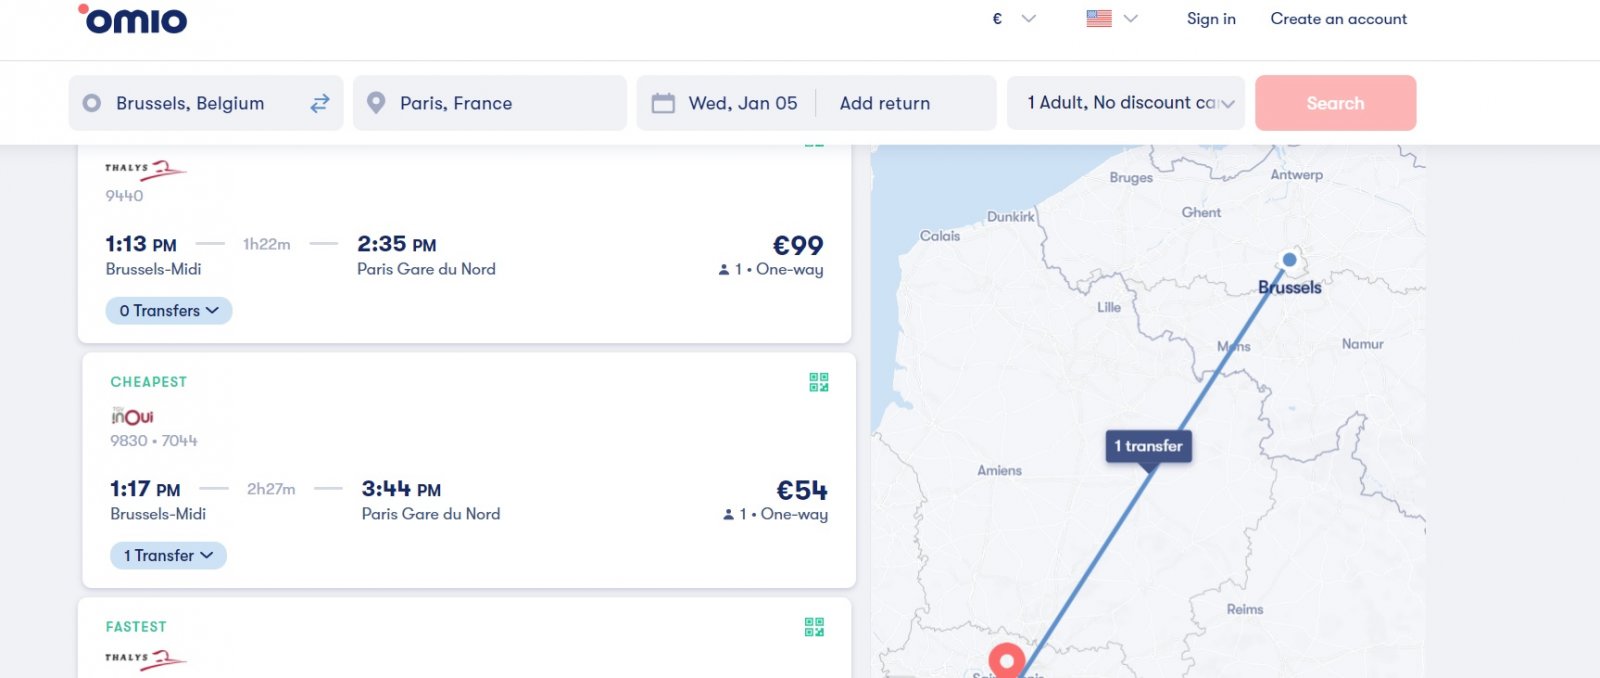The image size is (1600, 678).
Task: Click the Brussels origin marker on map
Action: (1290, 260)
